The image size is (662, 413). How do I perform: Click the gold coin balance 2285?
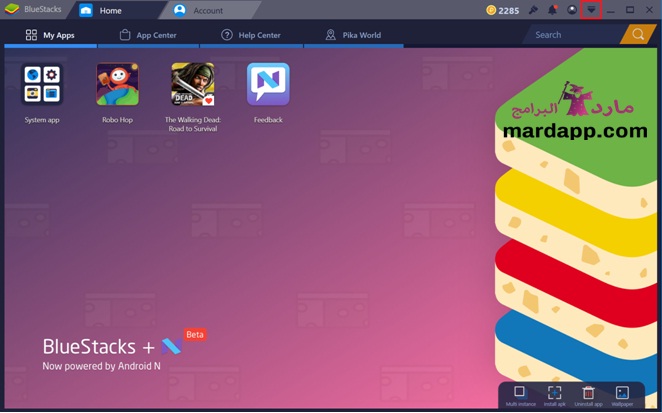click(502, 10)
